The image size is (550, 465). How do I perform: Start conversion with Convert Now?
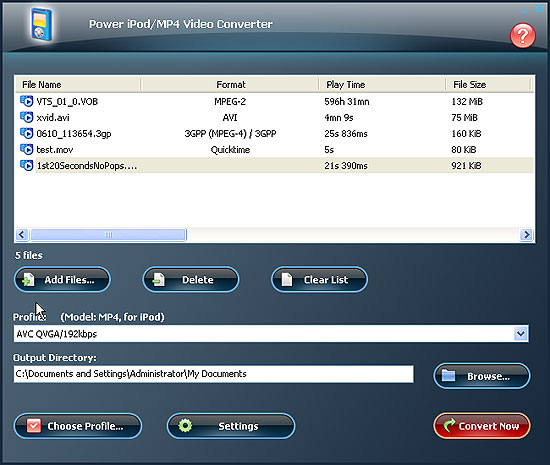coord(482,426)
